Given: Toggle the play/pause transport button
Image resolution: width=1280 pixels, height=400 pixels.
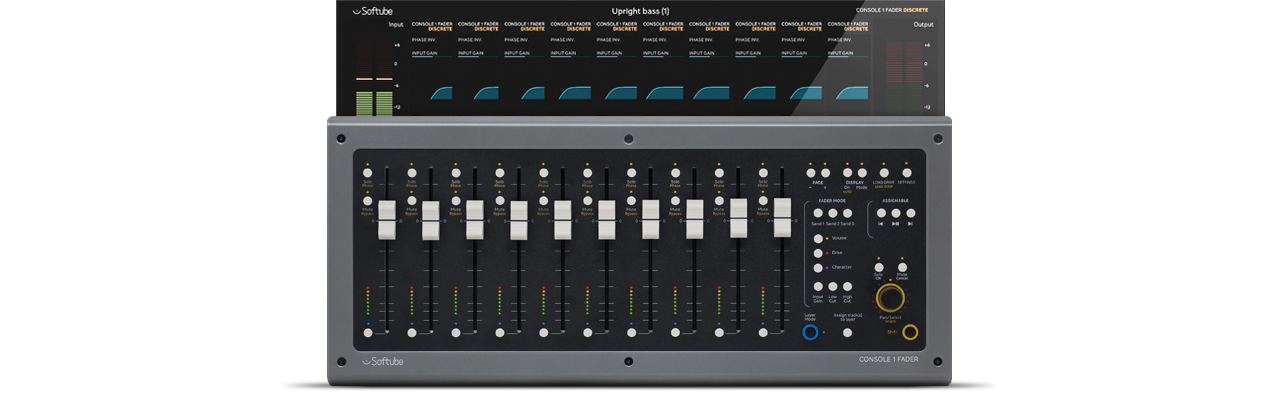Looking at the screenshot, I should (896, 213).
